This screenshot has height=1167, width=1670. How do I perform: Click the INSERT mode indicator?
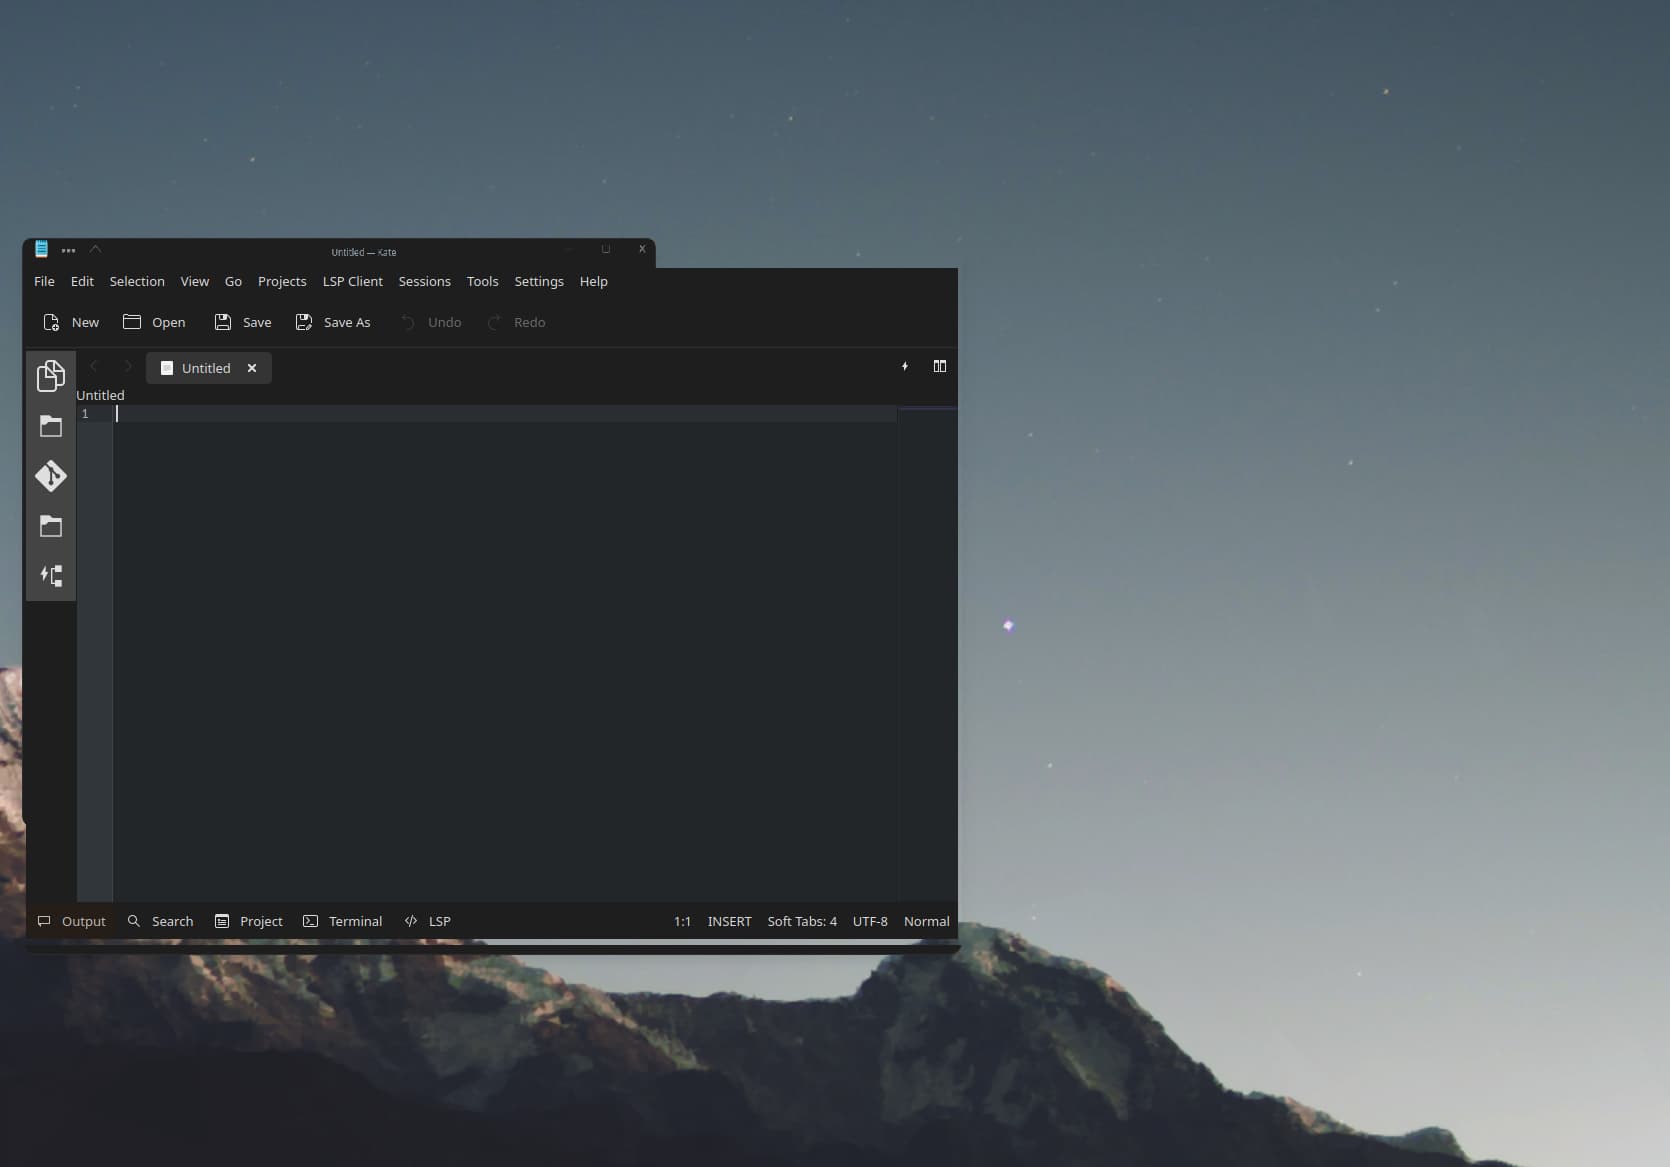(729, 921)
